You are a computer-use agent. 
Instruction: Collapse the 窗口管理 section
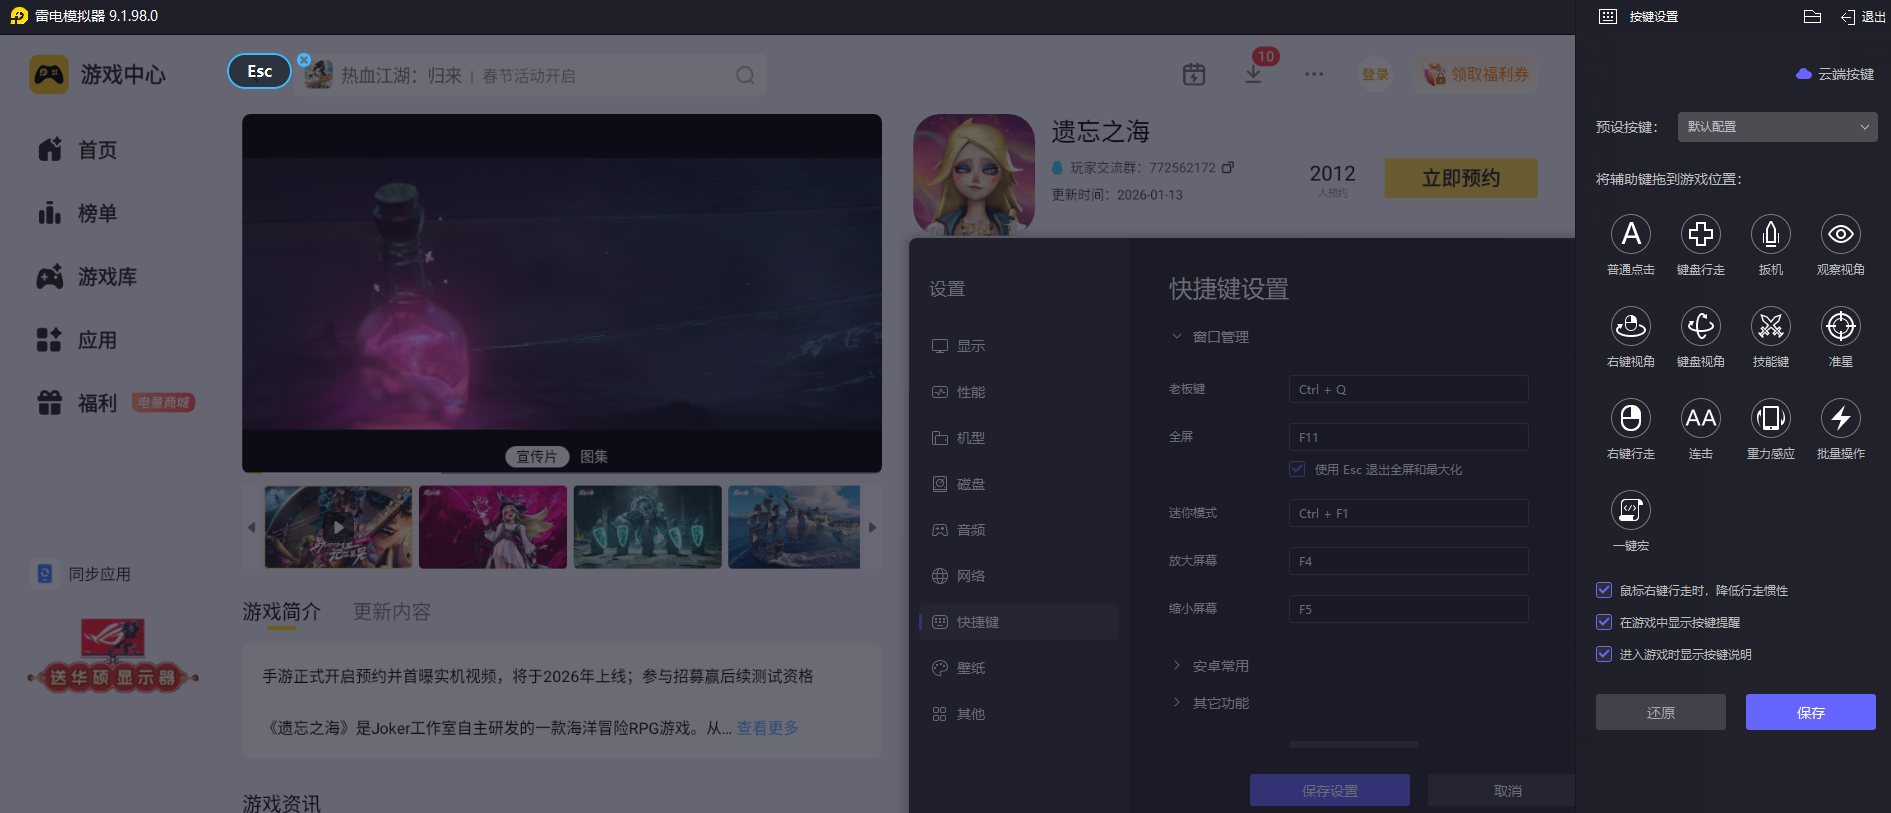[x=1220, y=337]
